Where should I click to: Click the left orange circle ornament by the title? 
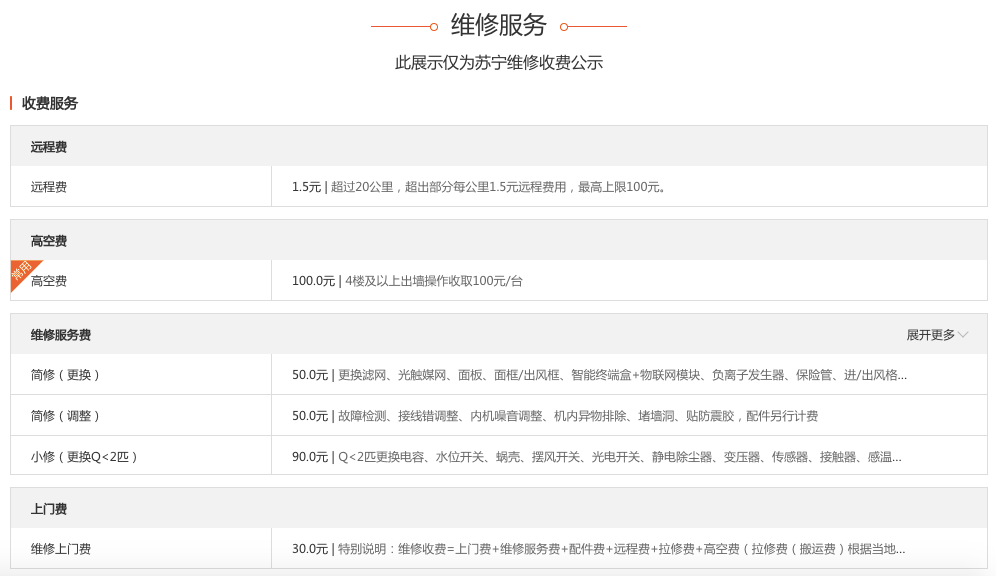pos(434,27)
